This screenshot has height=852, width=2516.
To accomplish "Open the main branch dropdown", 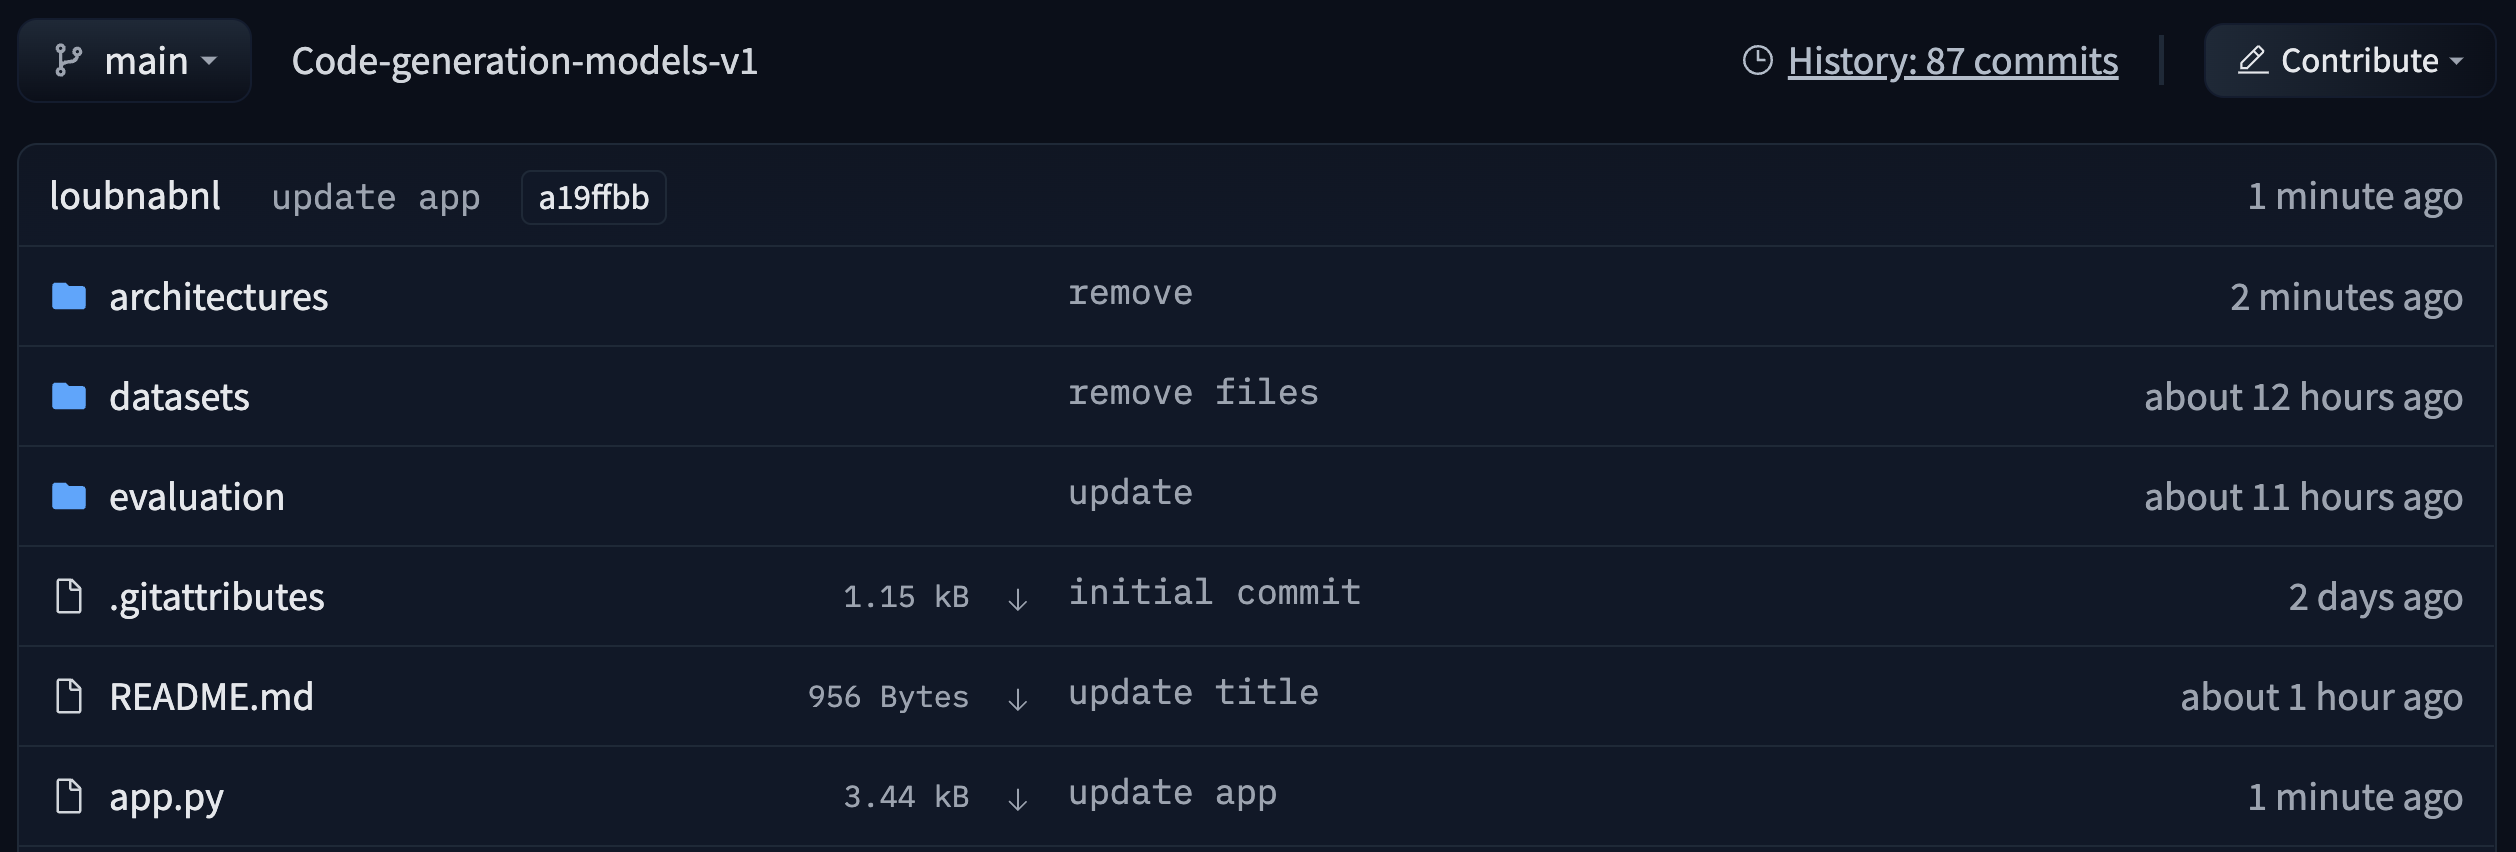I will 135,61.
